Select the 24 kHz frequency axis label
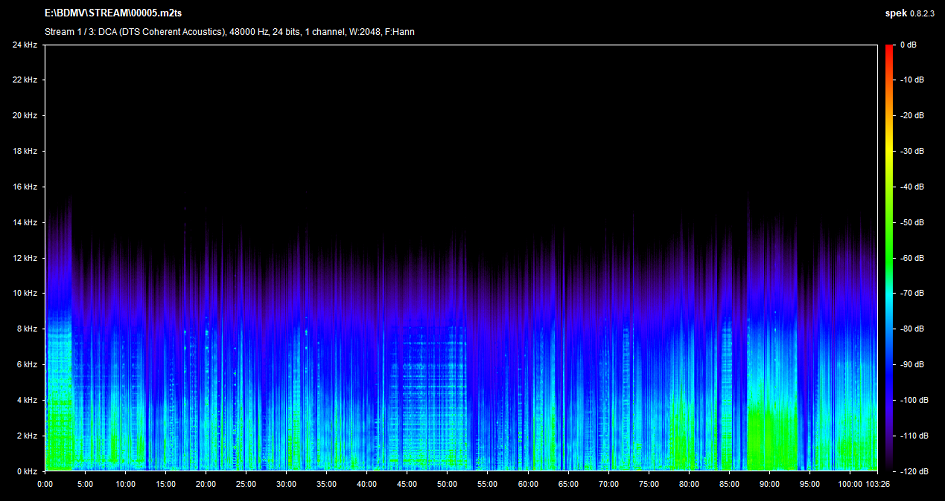 (x=25, y=45)
